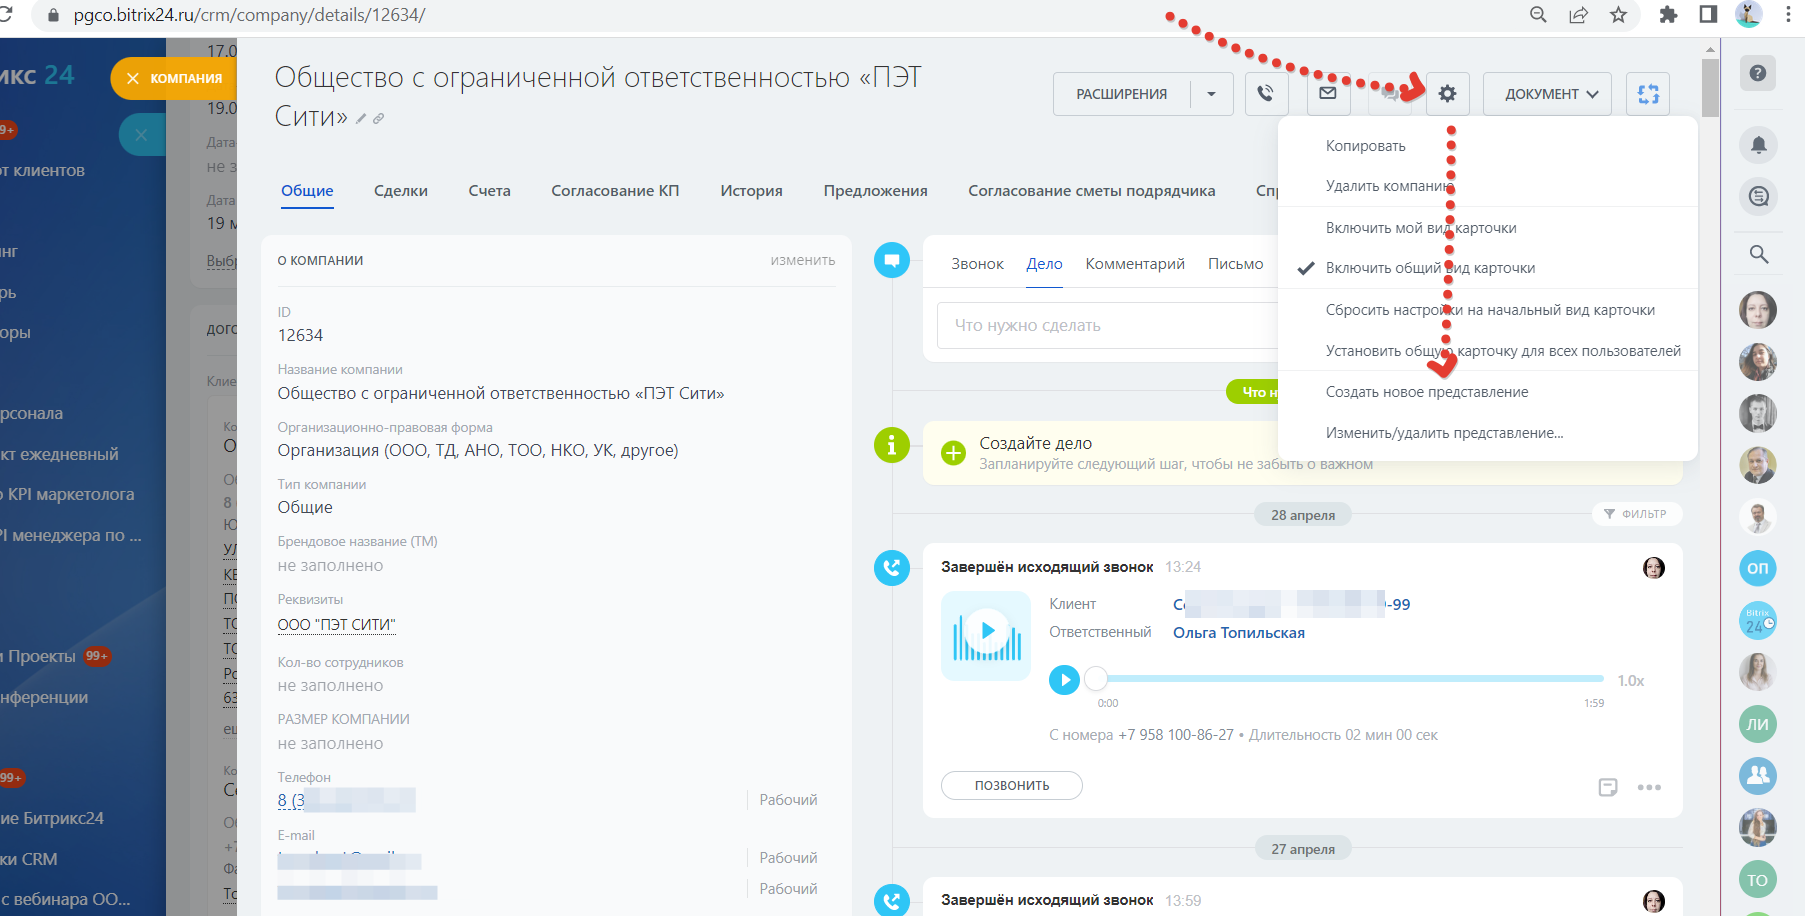
Task: Bookmark page with the star icon
Action: tap(1618, 15)
